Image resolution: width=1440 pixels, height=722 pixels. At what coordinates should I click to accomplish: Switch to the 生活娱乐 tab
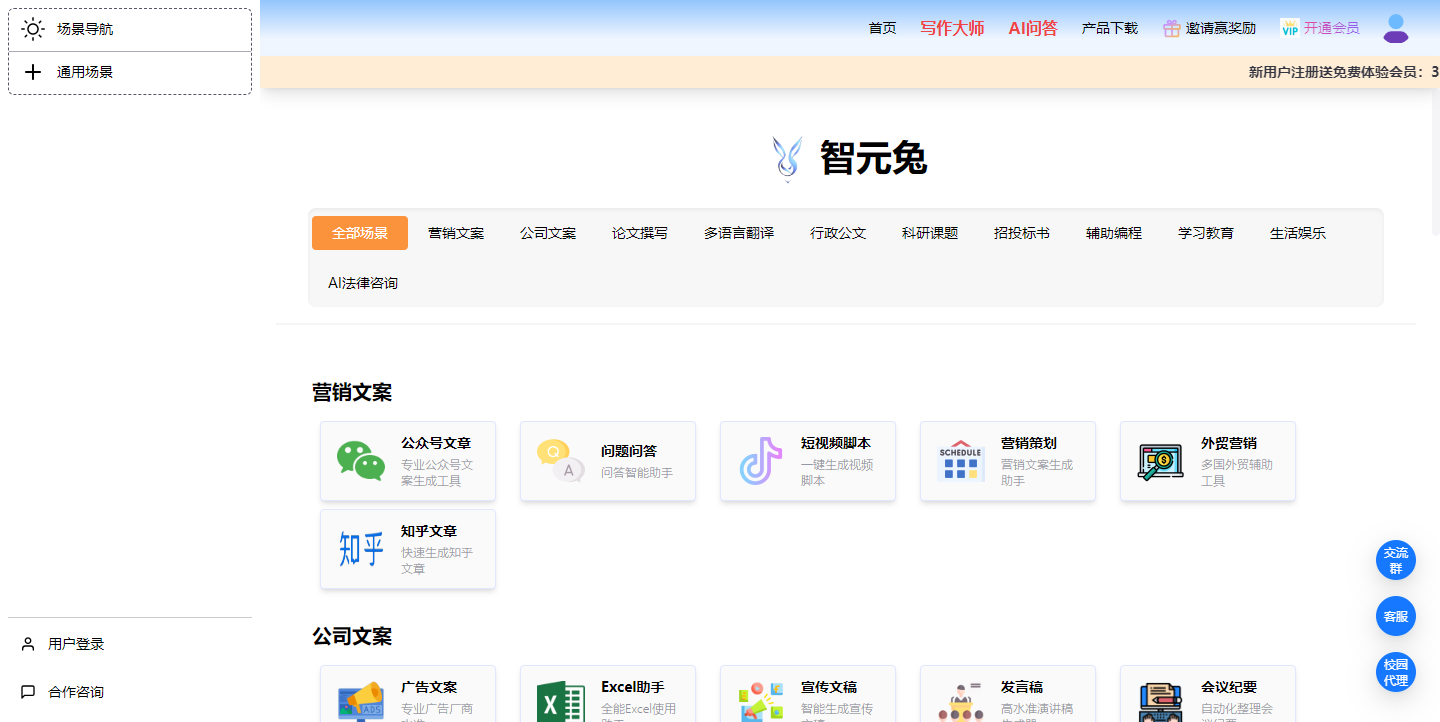1298,233
